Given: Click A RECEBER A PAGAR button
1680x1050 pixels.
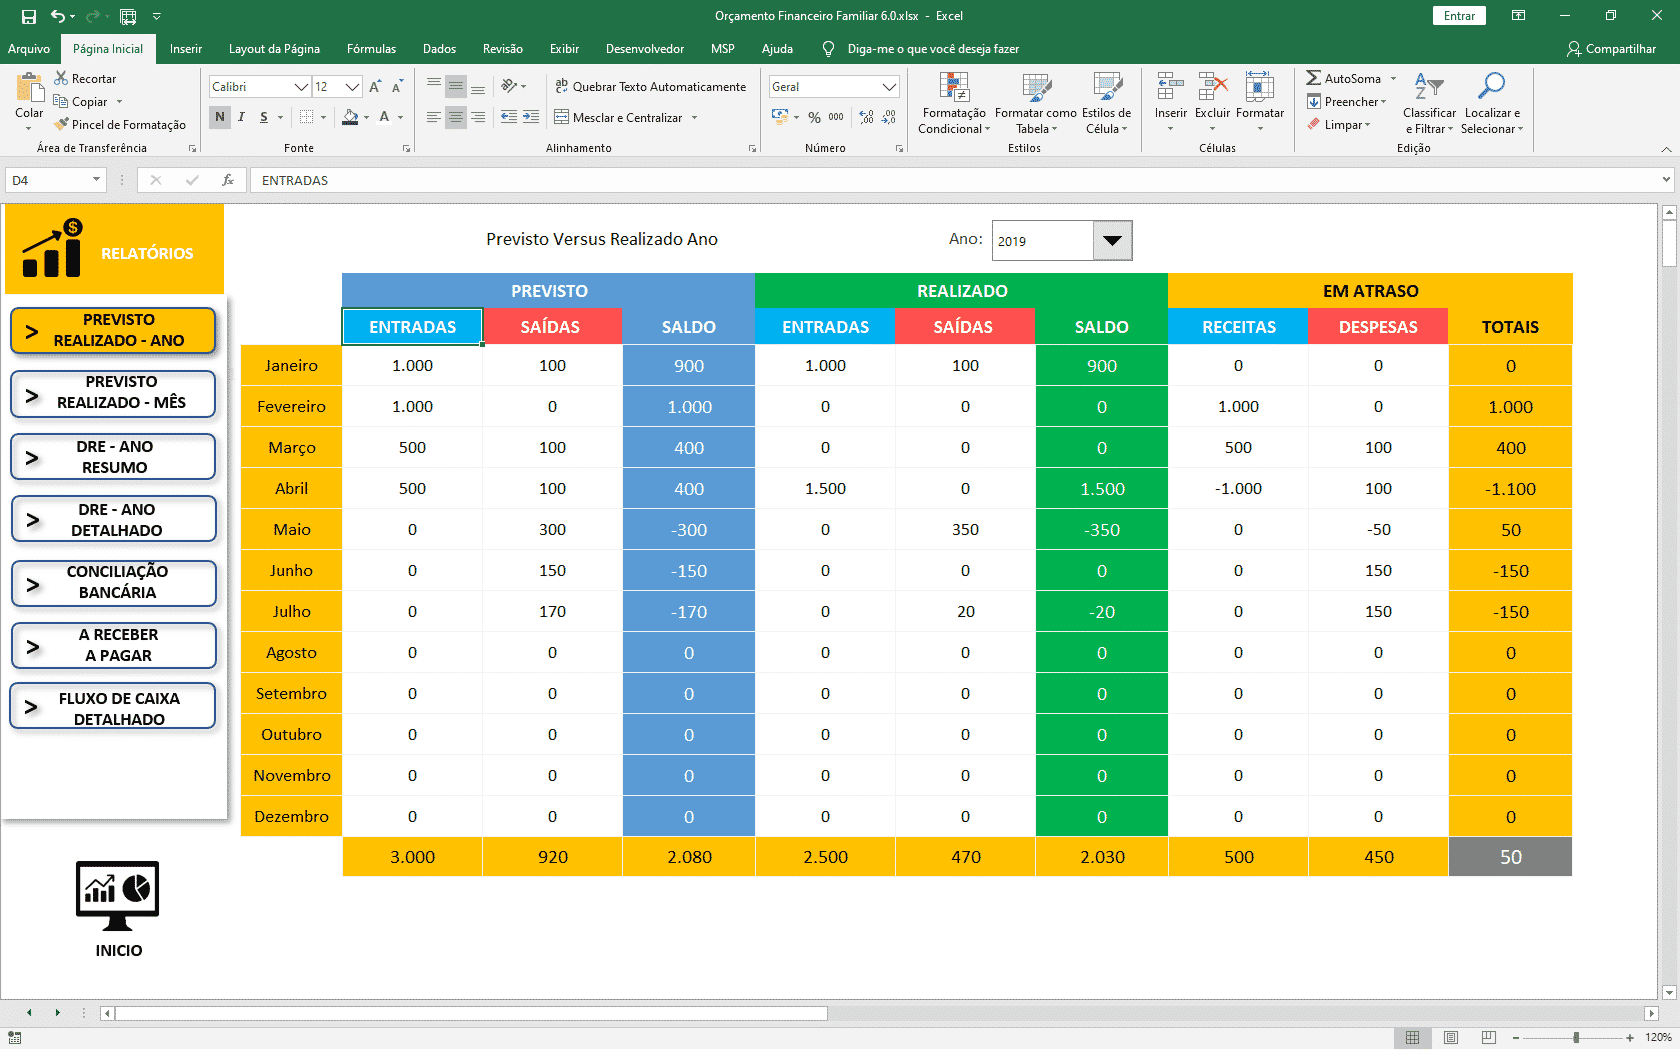Looking at the screenshot, I should (113, 646).
